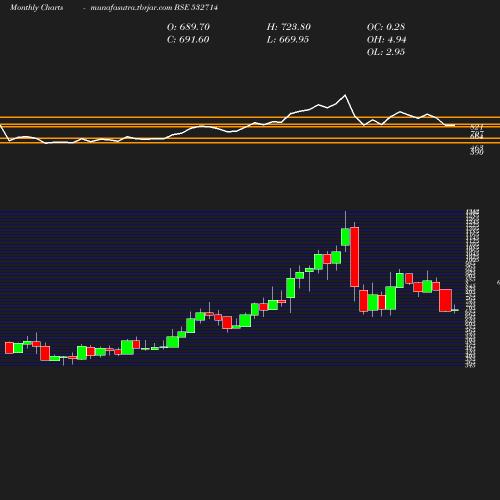Select the open value O: 689.70
The width and height of the screenshot is (500, 500).
click(x=188, y=27)
